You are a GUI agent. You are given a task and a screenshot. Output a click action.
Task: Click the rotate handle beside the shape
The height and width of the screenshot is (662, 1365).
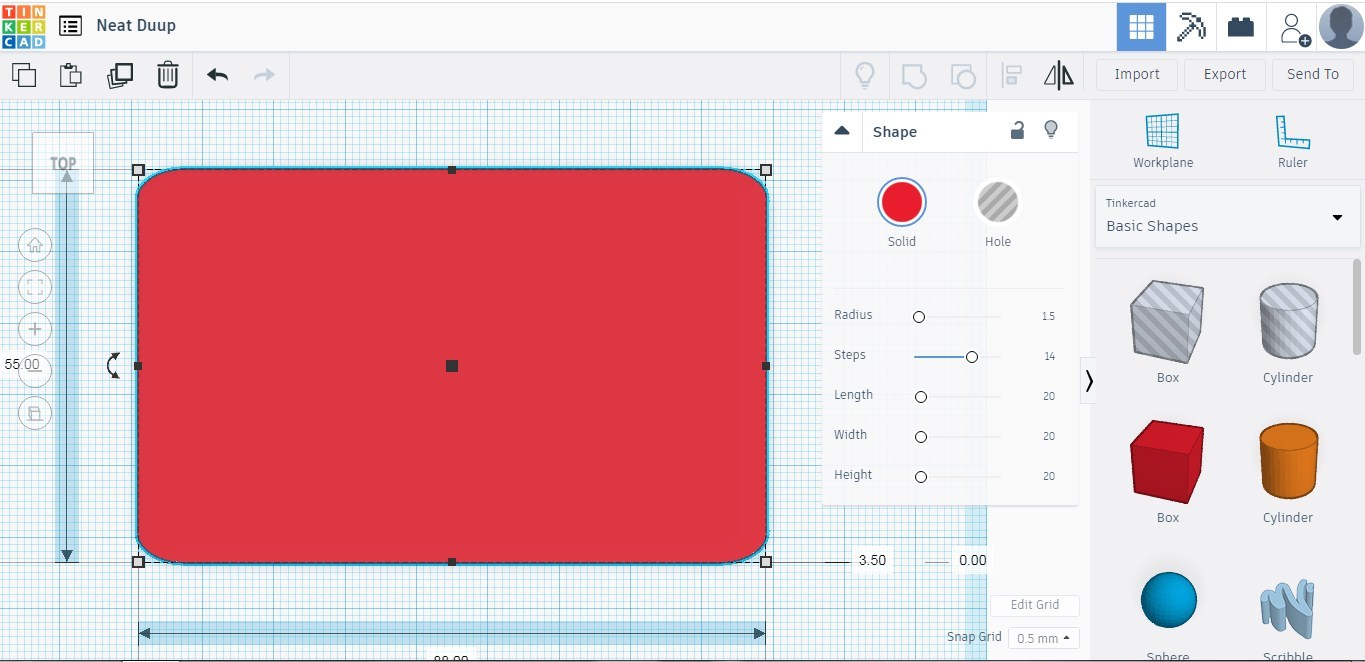click(114, 365)
